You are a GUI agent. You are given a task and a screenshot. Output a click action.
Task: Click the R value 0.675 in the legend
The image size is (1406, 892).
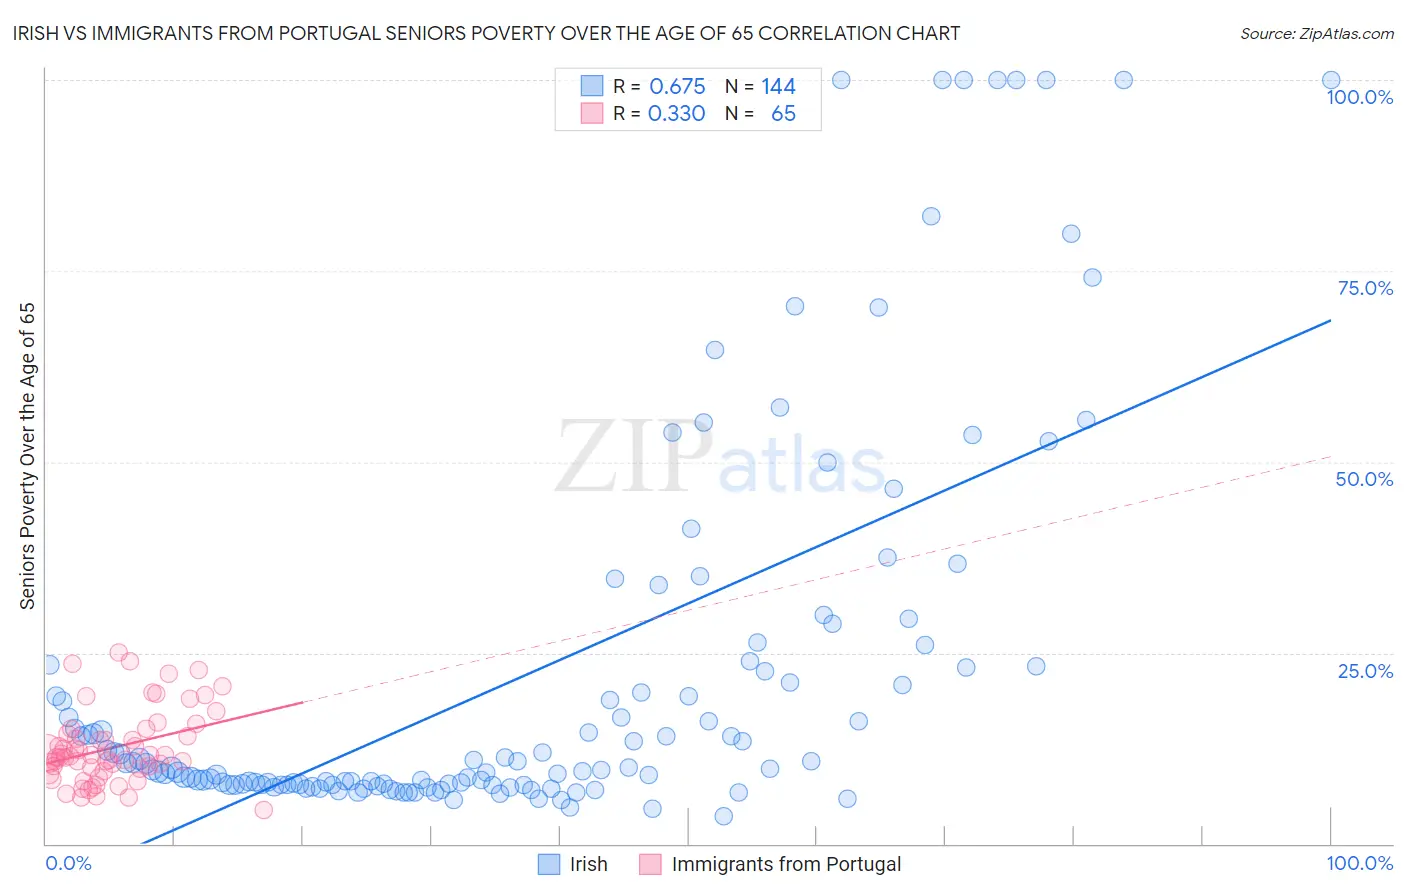tap(677, 86)
